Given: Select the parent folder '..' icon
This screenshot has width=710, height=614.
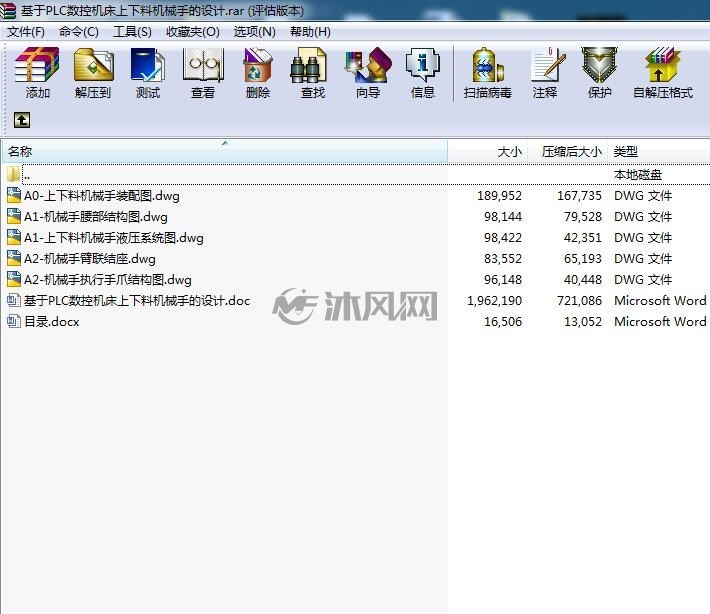Looking at the screenshot, I should [x=13, y=174].
